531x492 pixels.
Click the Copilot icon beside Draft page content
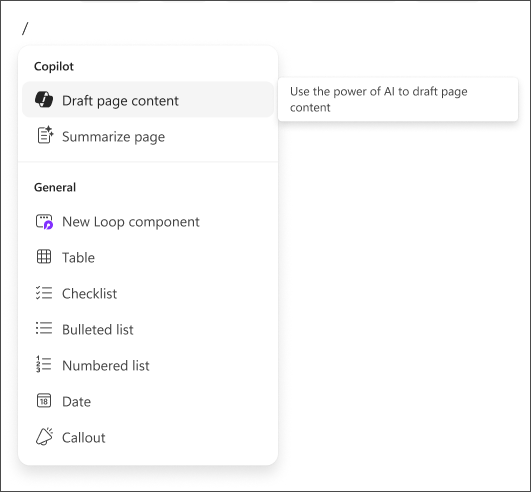[x=44, y=100]
